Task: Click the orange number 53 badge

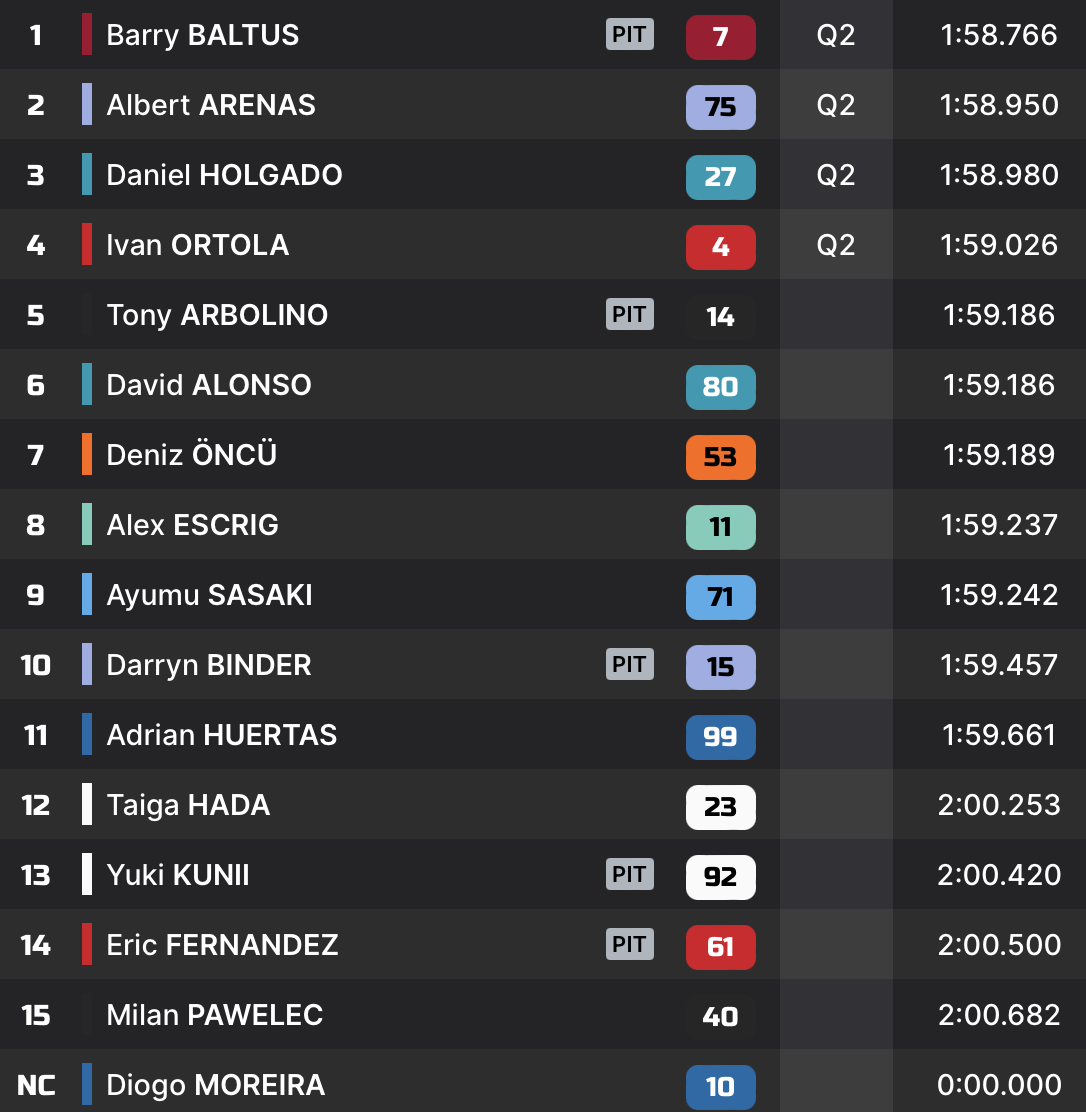Action: (720, 457)
